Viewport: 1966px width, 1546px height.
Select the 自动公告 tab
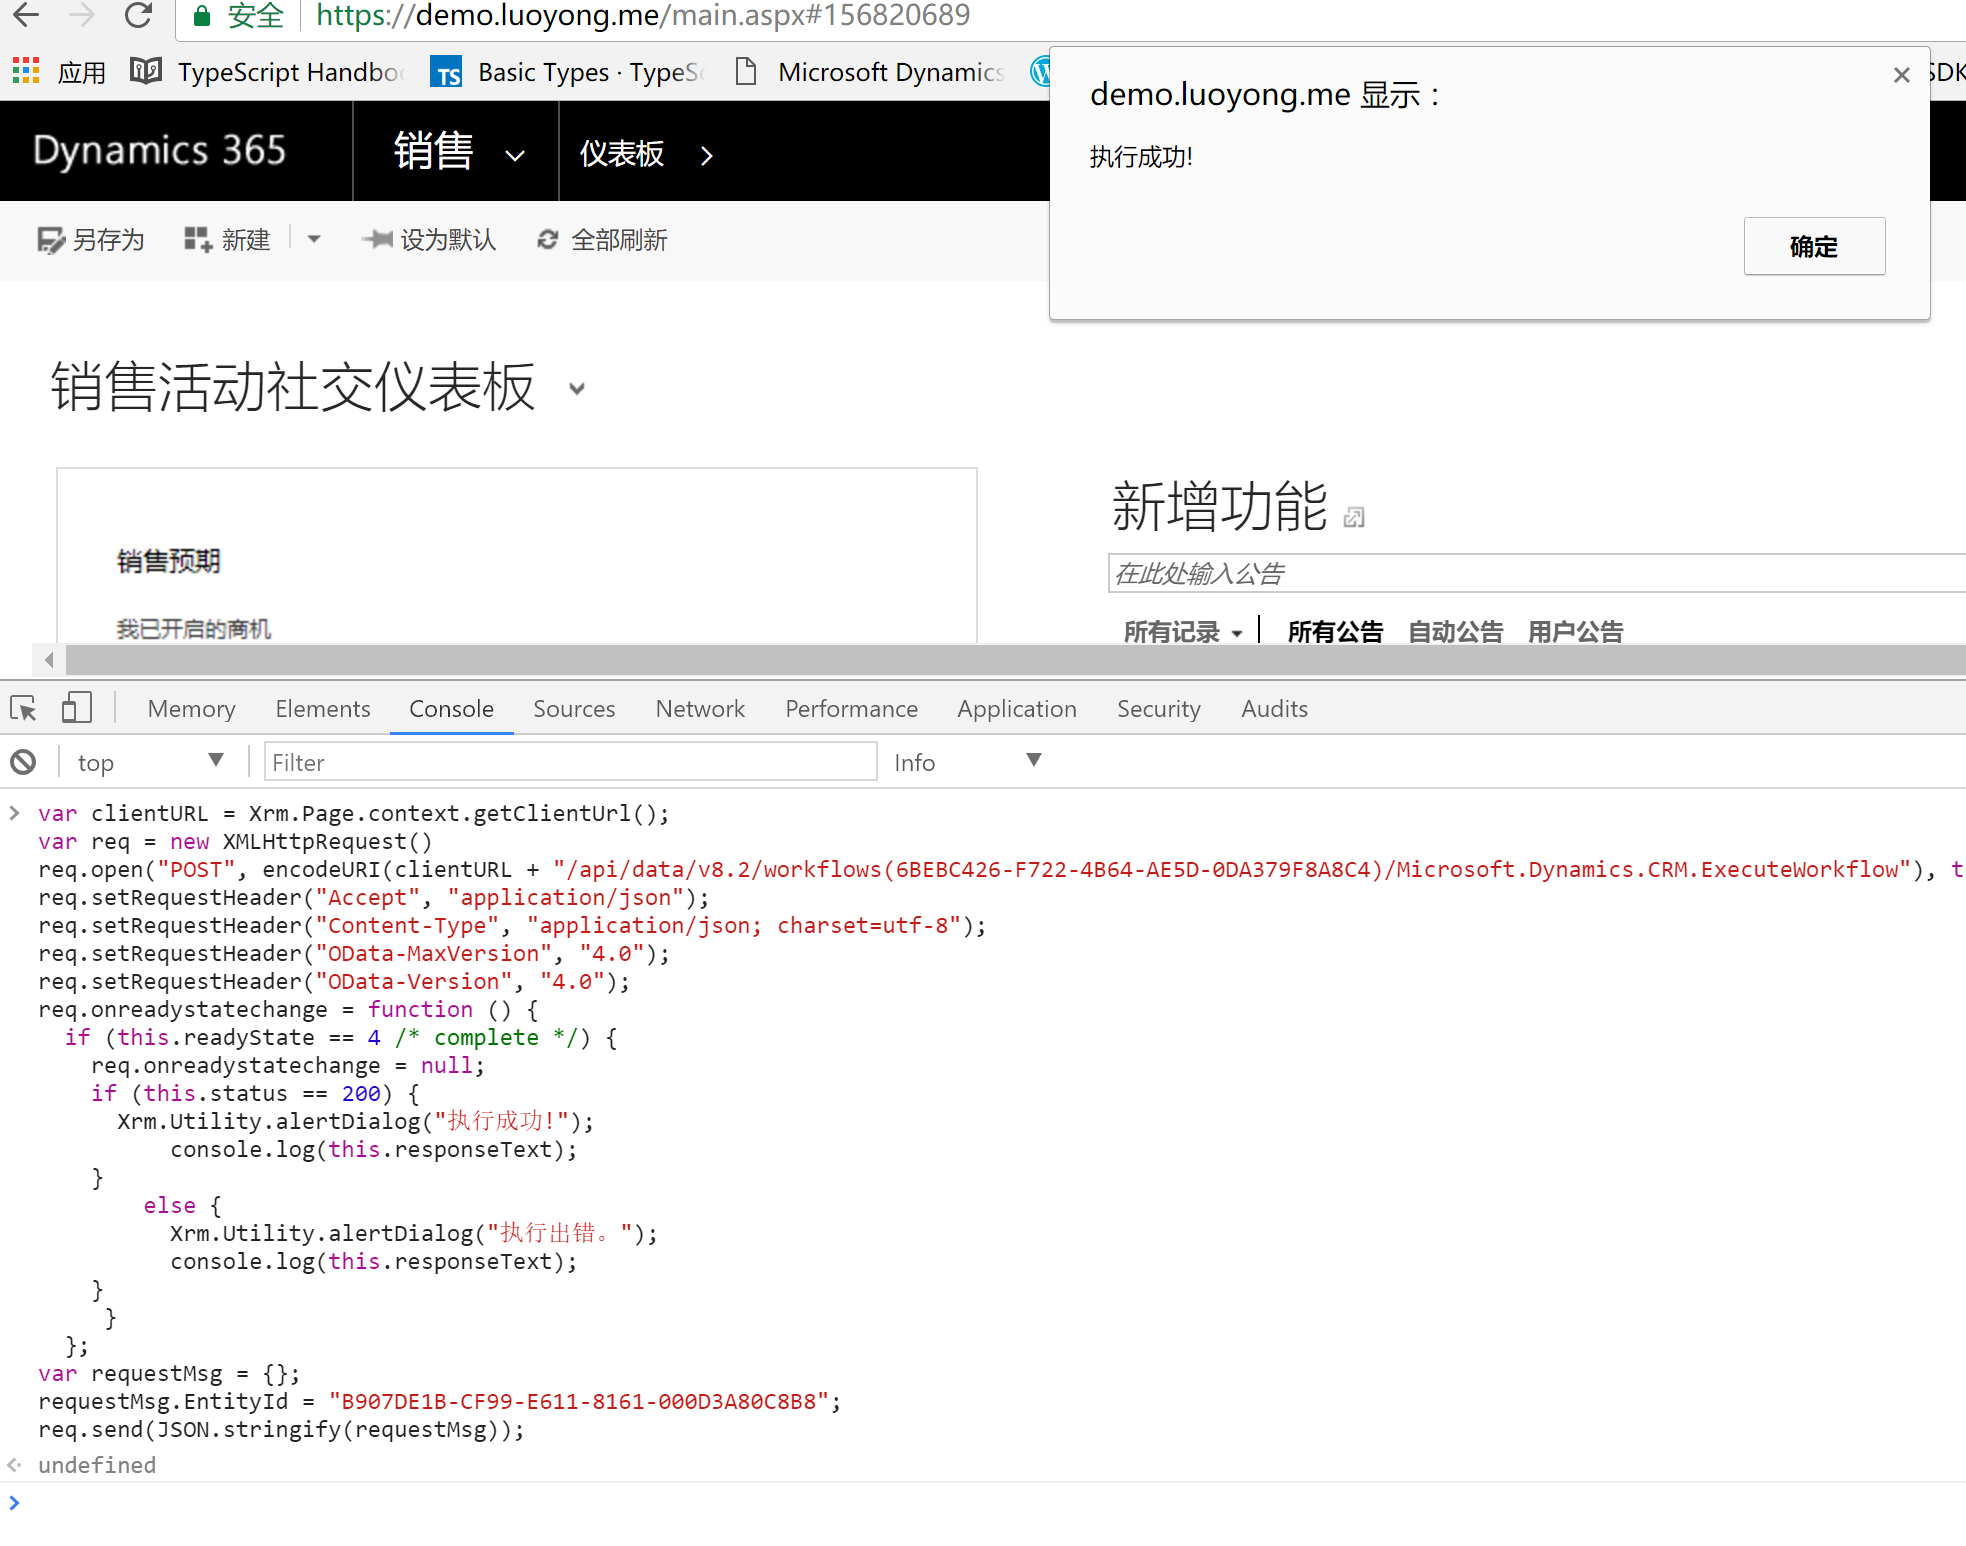point(1455,632)
